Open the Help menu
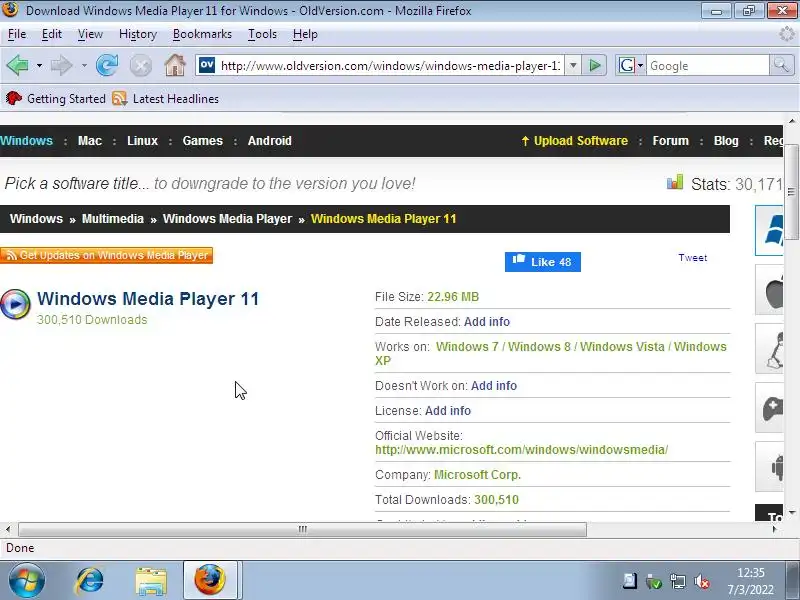Viewport: 800px width, 600px height. [305, 34]
